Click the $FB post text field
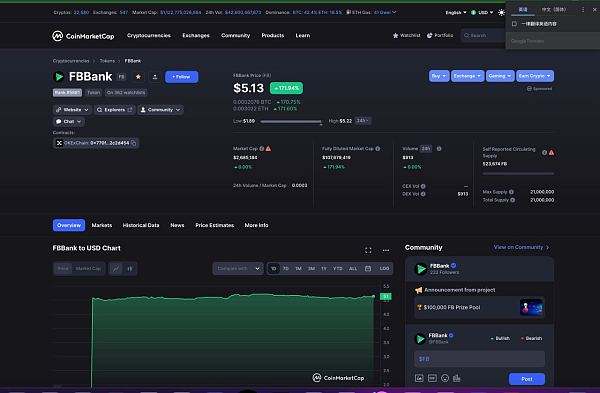 (x=479, y=359)
